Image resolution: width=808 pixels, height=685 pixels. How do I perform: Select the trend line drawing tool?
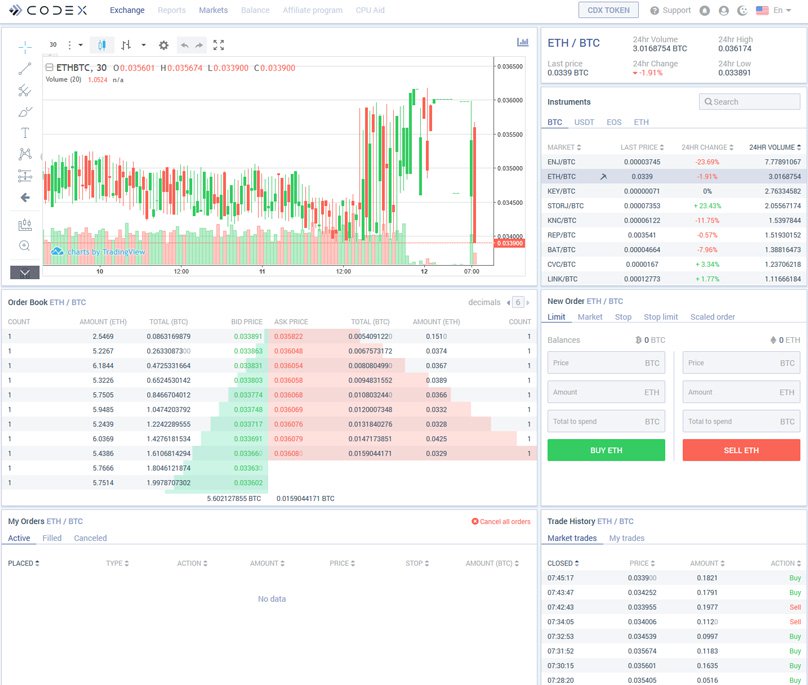click(x=24, y=69)
